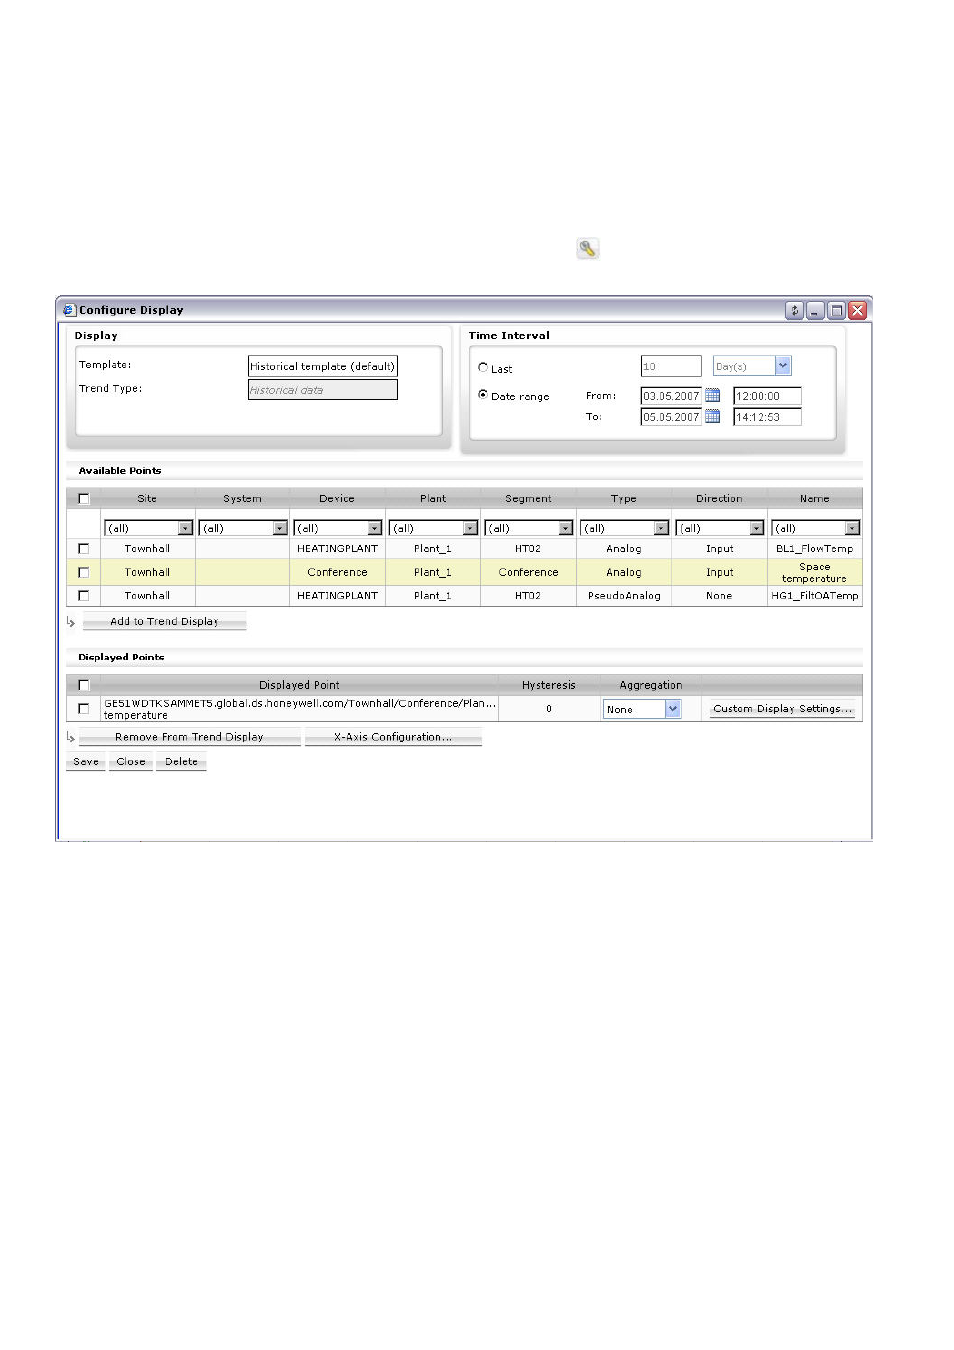Open X-Axis Configuration dialog
The height and width of the screenshot is (1350, 954).
tap(393, 737)
